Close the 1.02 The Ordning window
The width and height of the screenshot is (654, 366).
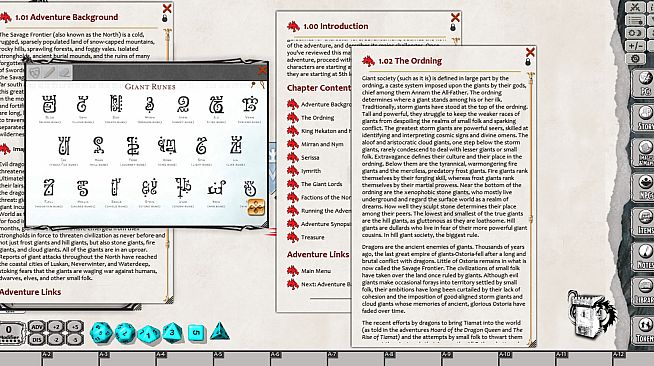(x=530, y=52)
